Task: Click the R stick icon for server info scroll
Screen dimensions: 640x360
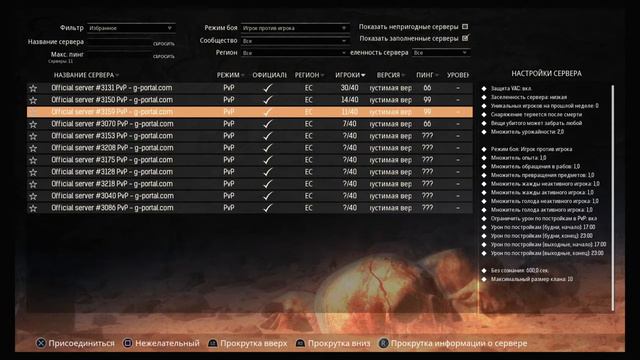Action: tap(383, 343)
